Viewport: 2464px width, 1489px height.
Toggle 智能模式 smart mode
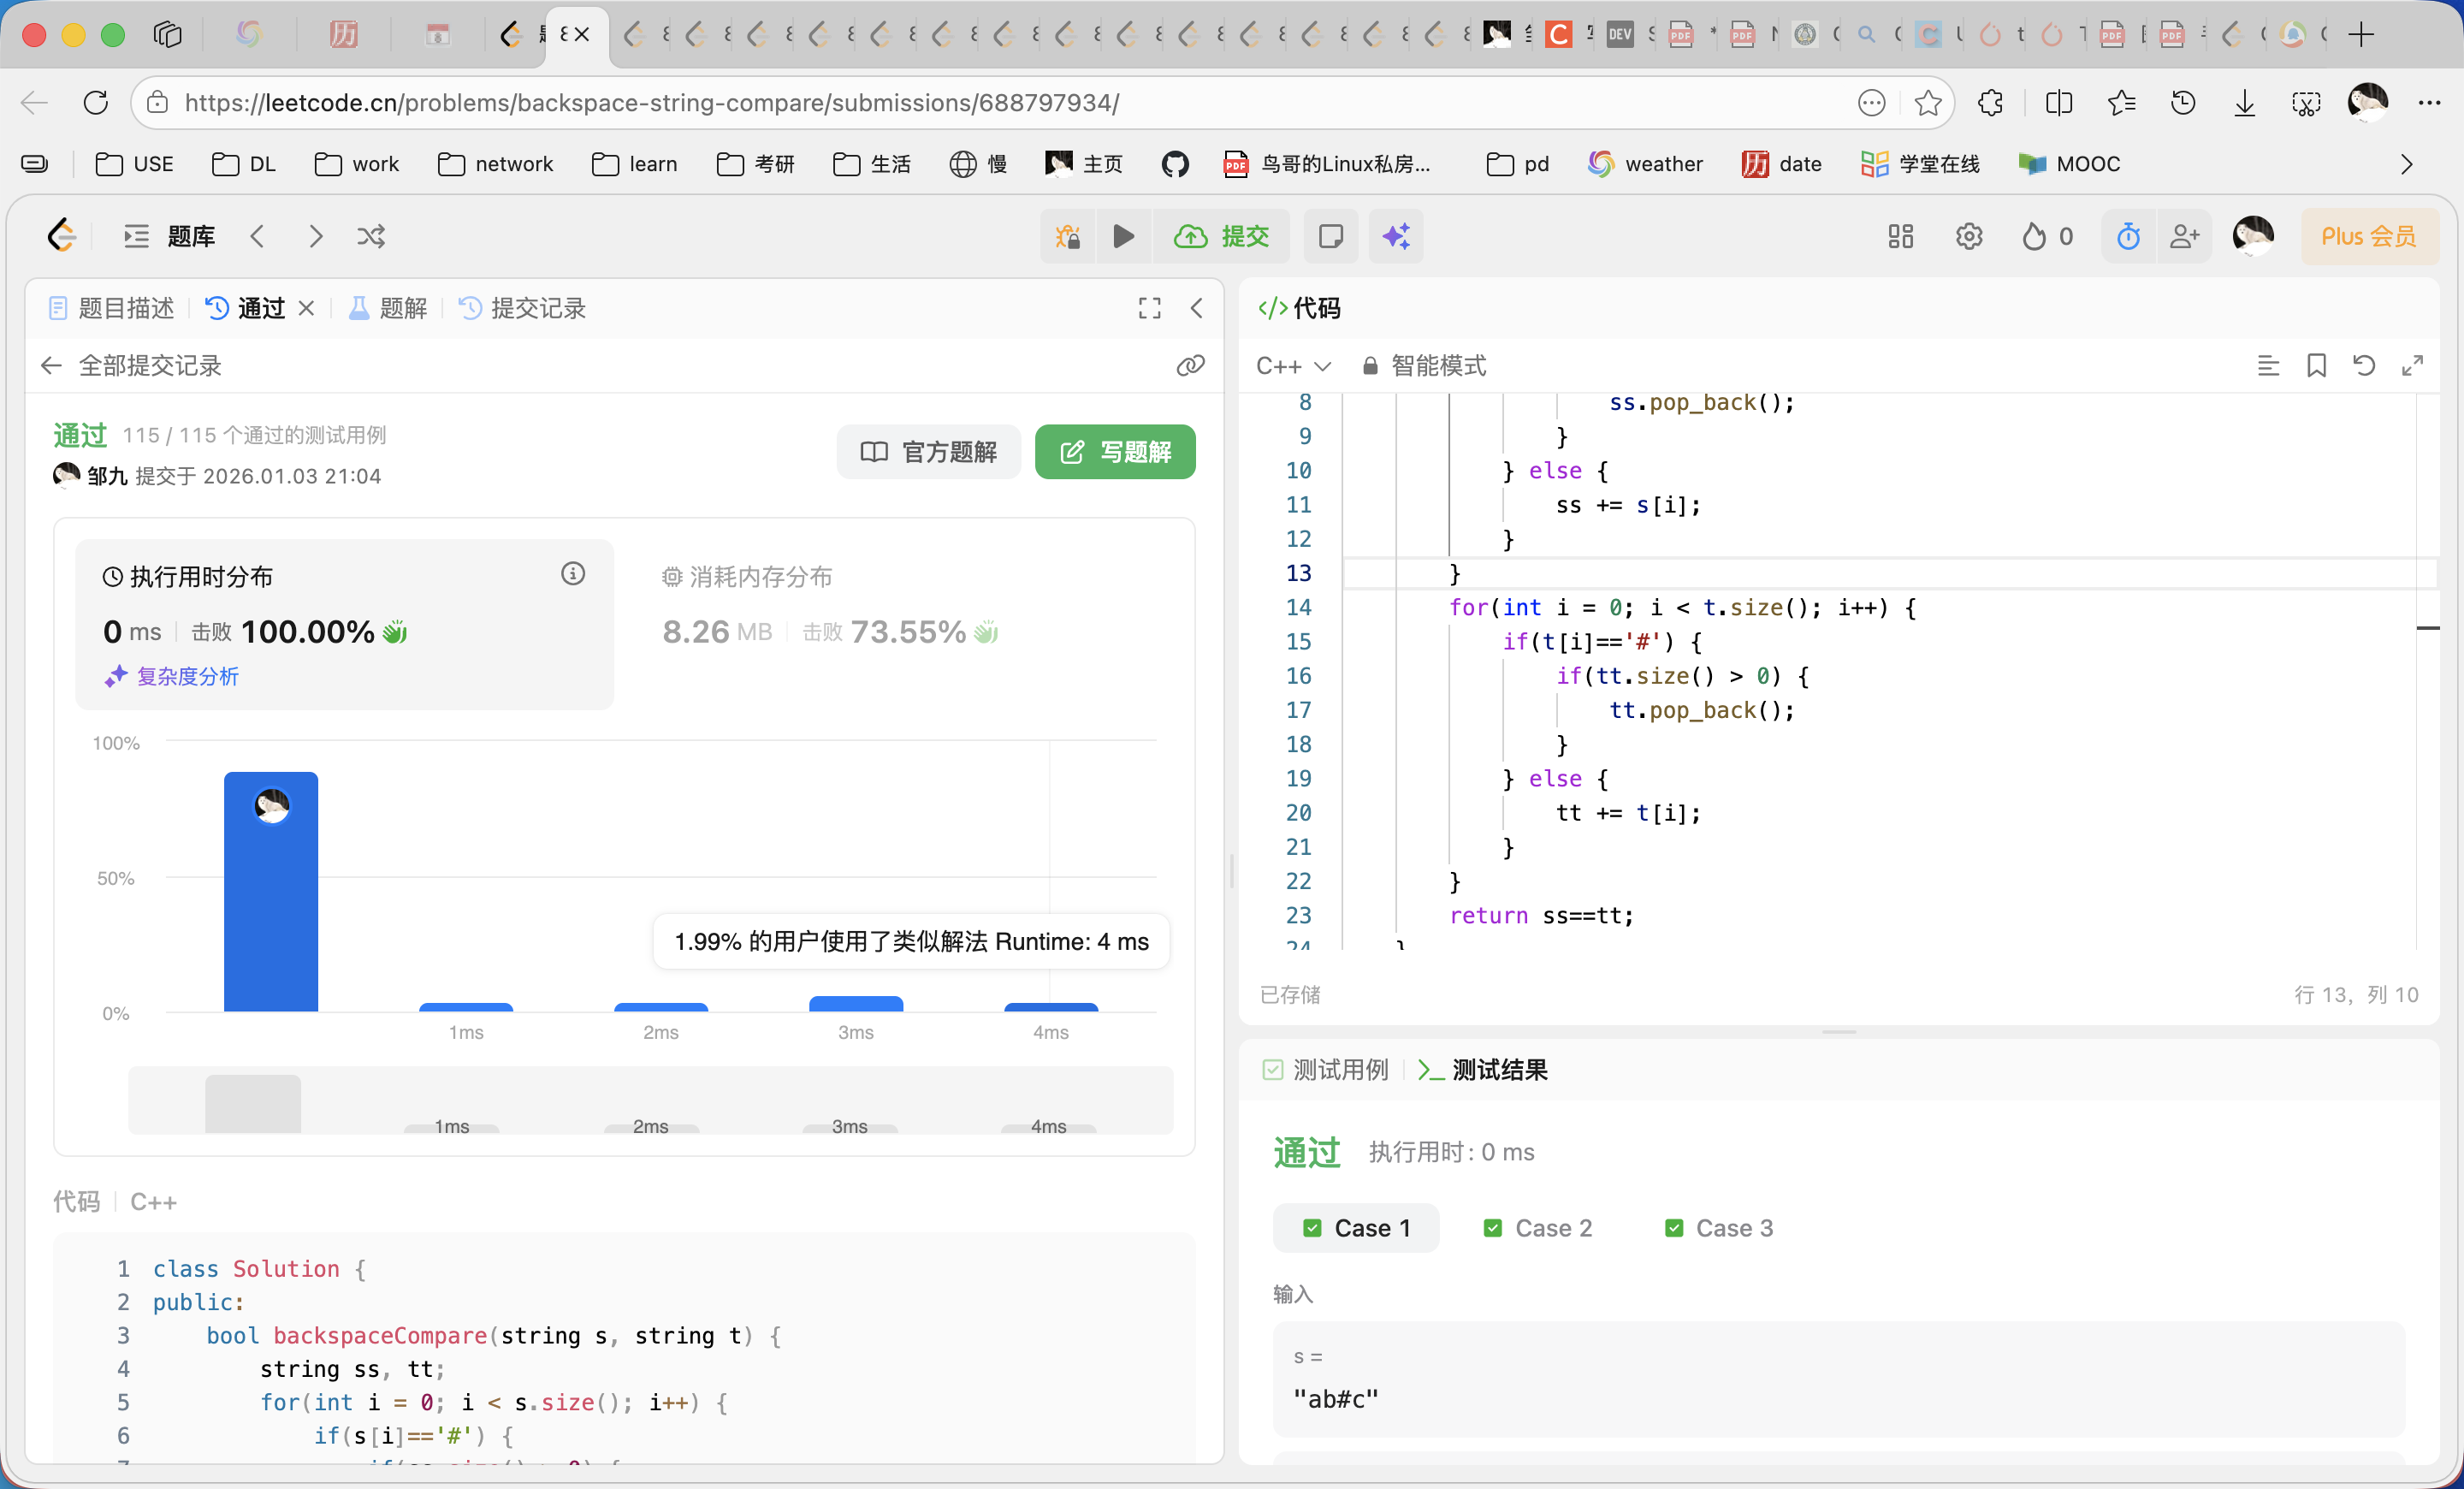coord(1424,366)
